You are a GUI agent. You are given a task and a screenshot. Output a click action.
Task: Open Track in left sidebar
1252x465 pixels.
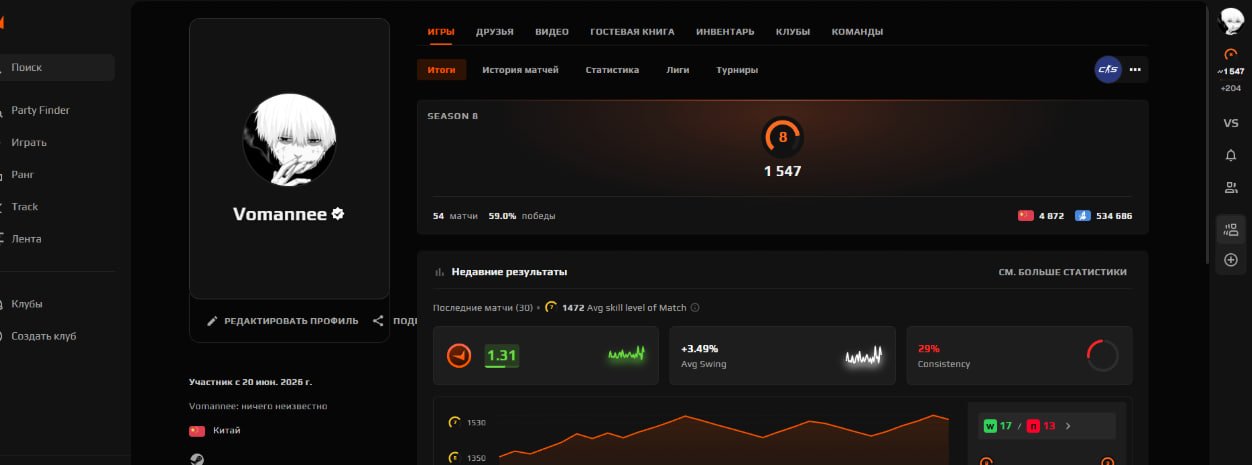point(25,207)
